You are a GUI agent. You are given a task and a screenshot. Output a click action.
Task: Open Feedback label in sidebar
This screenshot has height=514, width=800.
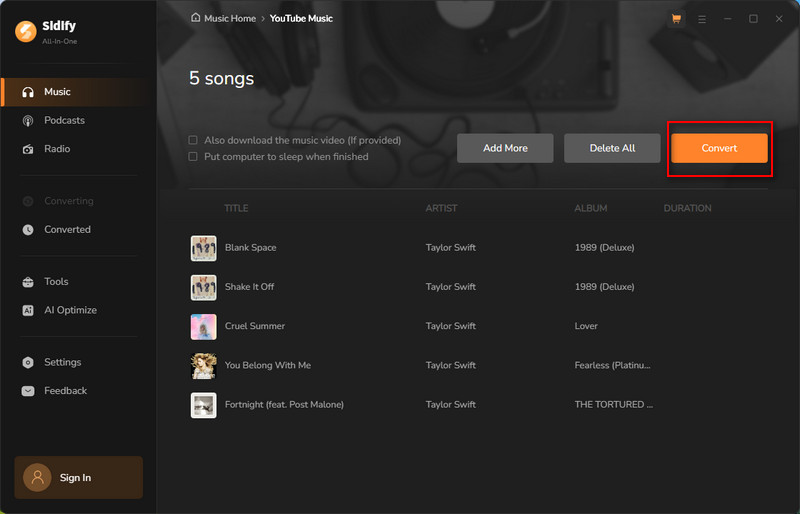coord(65,391)
